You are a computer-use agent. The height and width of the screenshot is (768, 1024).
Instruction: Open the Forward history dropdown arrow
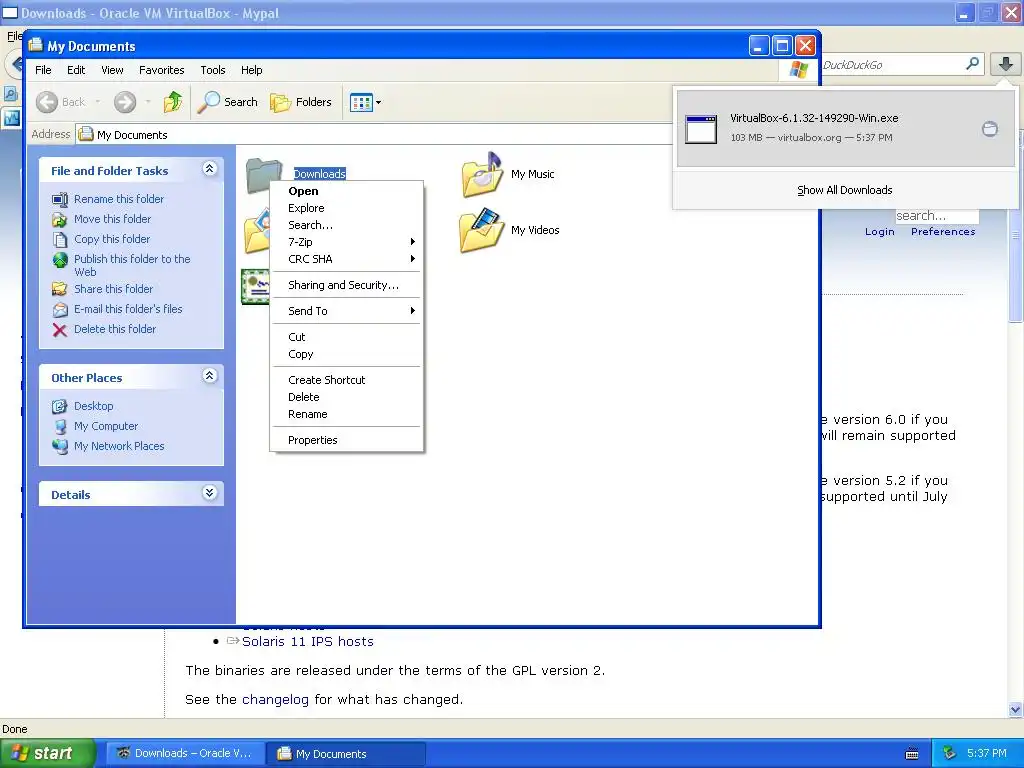(148, 102)
